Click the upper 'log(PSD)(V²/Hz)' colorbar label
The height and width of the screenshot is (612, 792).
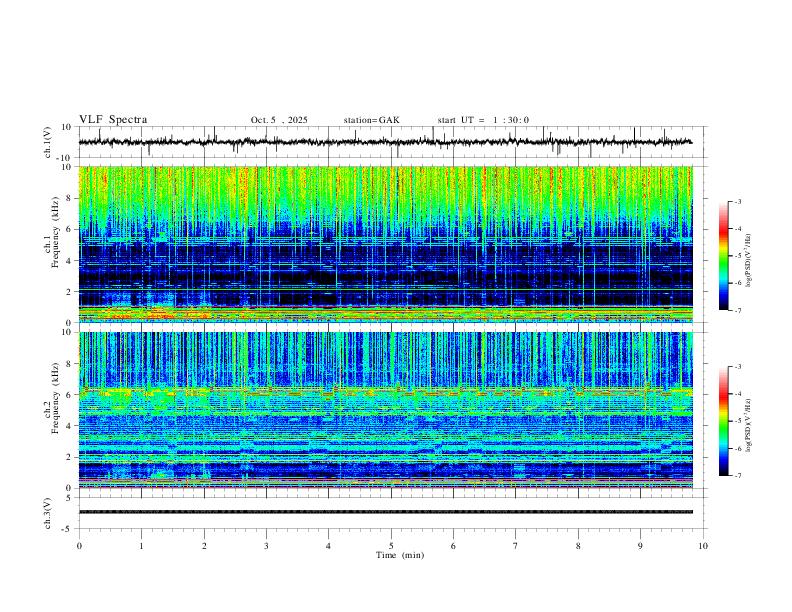(749, 261)
